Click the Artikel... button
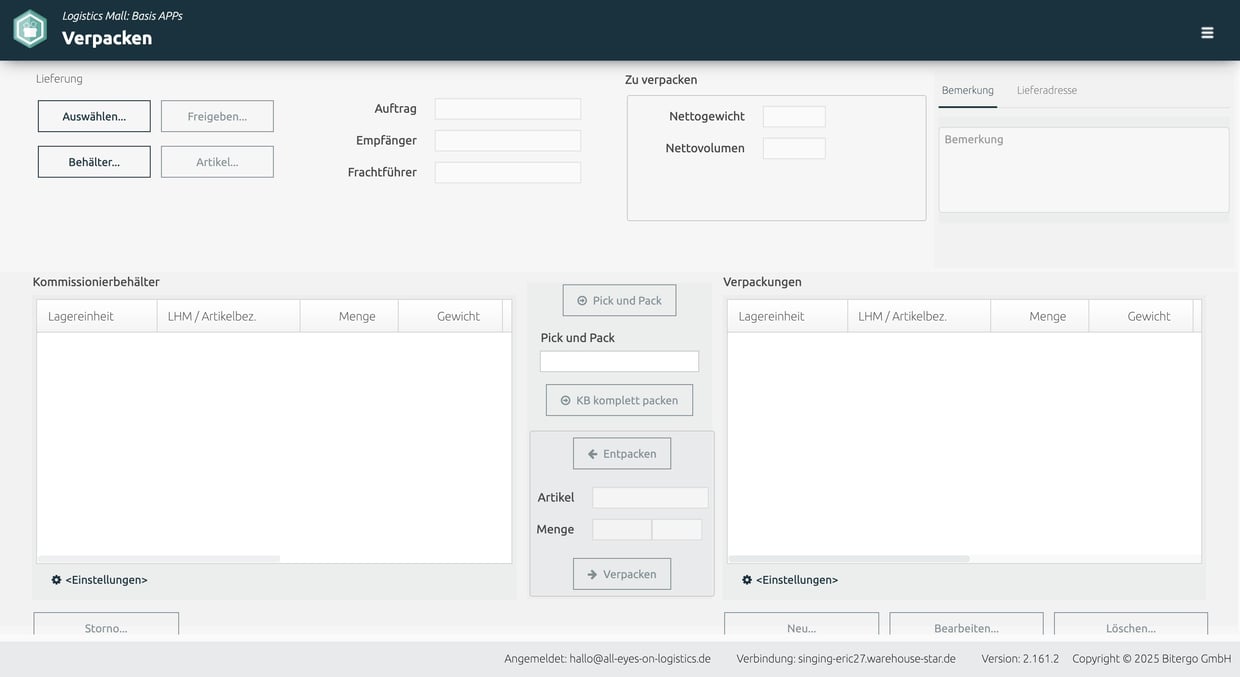Screen dimensions: 1240x677 point(217,162)
